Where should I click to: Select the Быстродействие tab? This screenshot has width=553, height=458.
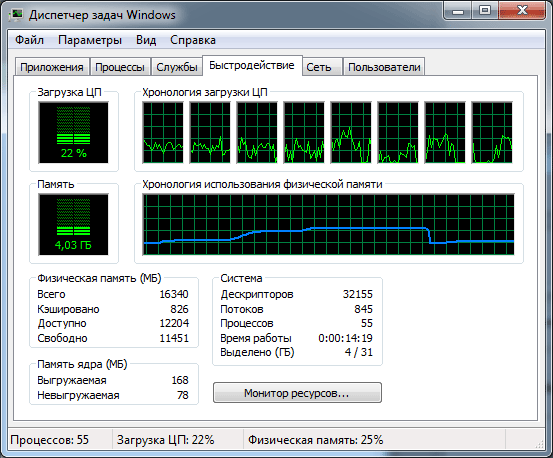tap(252, 66)
